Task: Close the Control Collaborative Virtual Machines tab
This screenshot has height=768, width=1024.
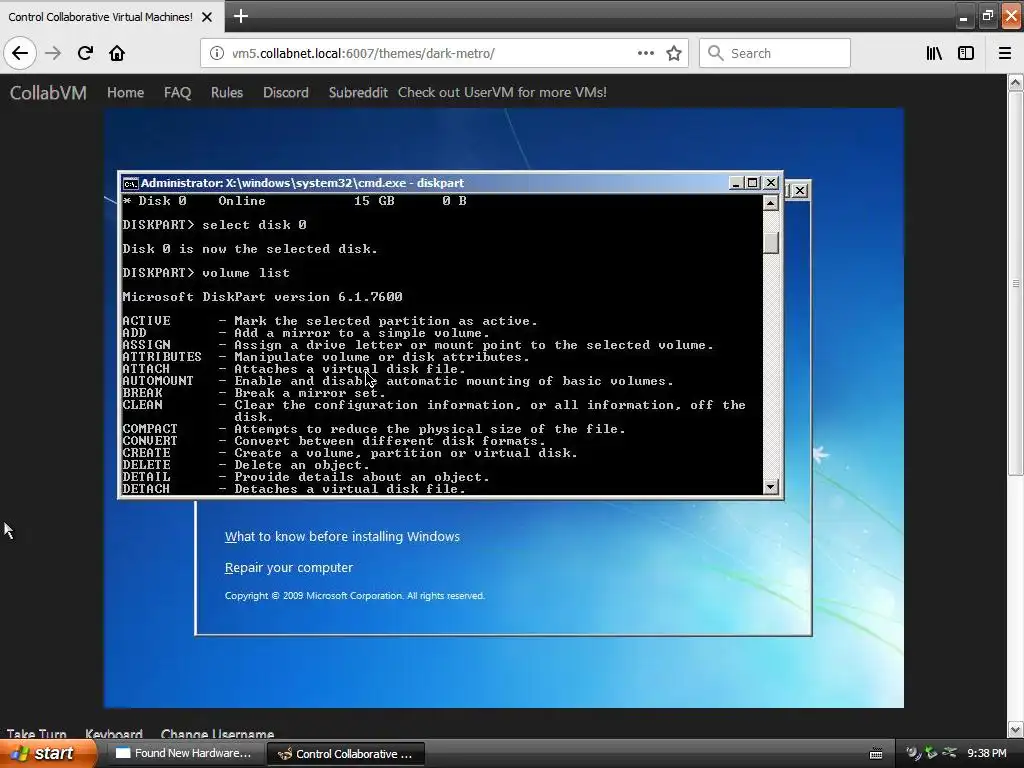Action: [x=207, y=17]
